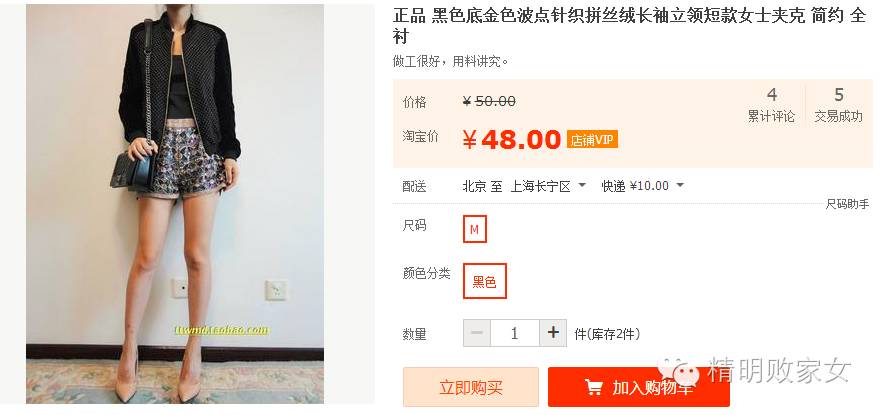Click the yellow watermark link on photo
The width and height of the screenshot is (881, 415).
point(222,330)
